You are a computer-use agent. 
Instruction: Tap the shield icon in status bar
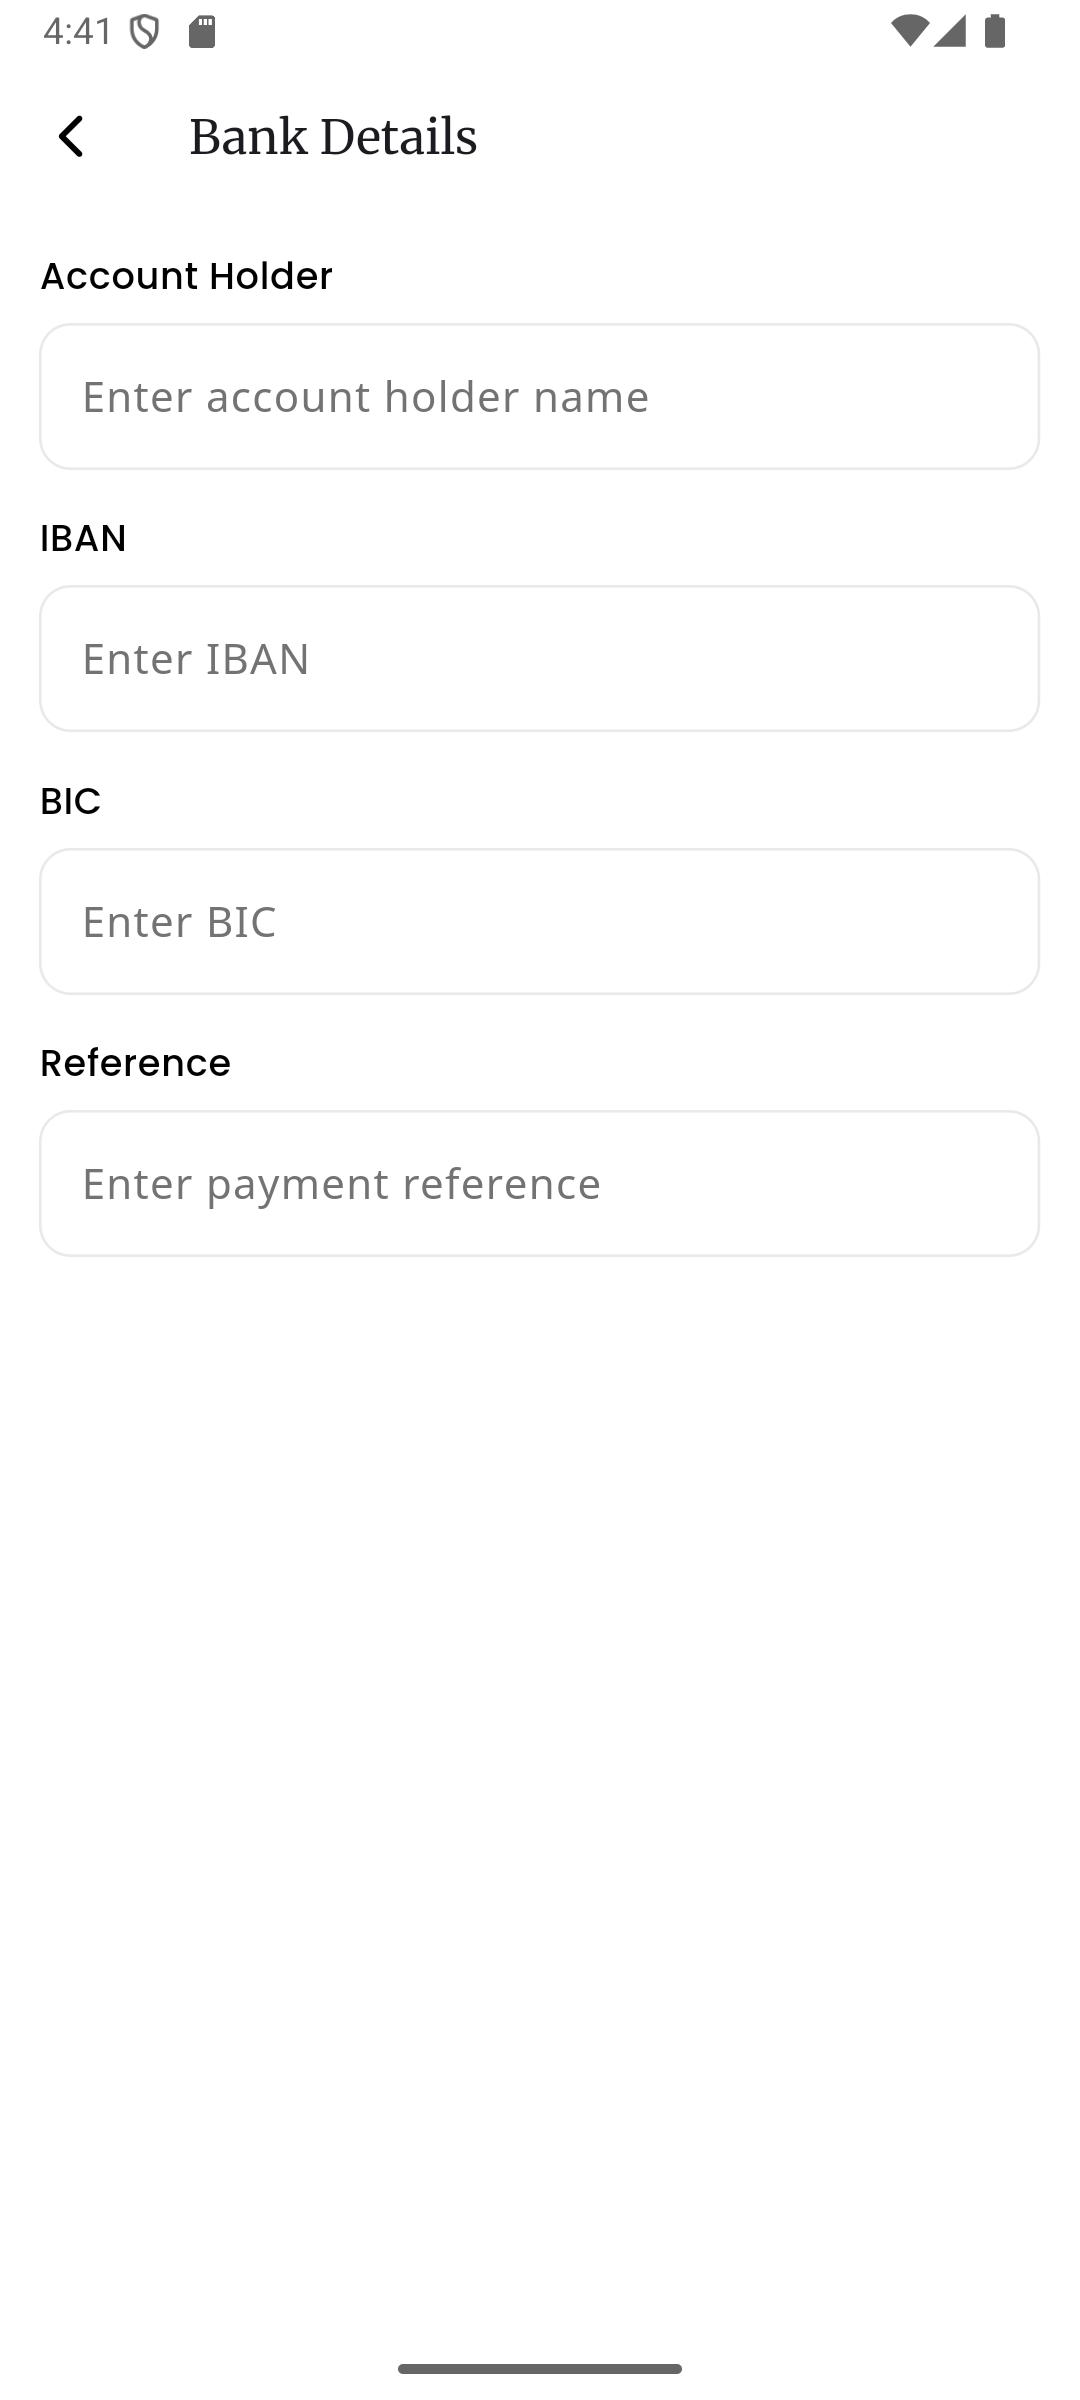coord(145,33)
